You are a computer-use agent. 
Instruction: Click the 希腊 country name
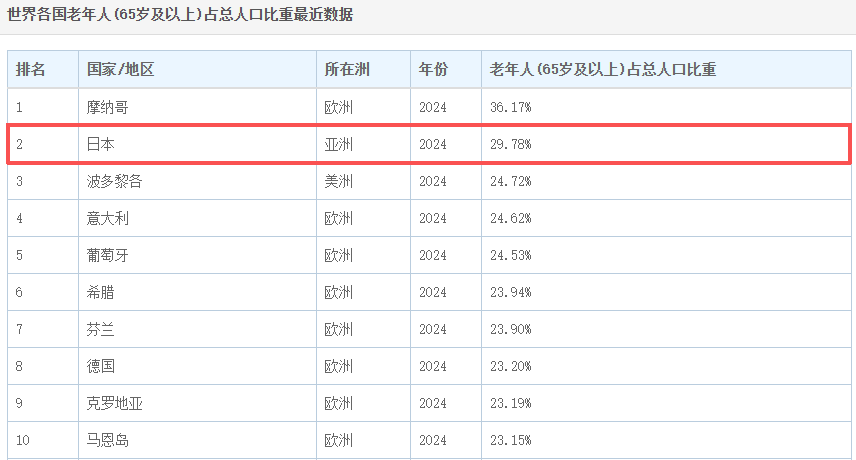pyautogui.click(x=101, y=292)
